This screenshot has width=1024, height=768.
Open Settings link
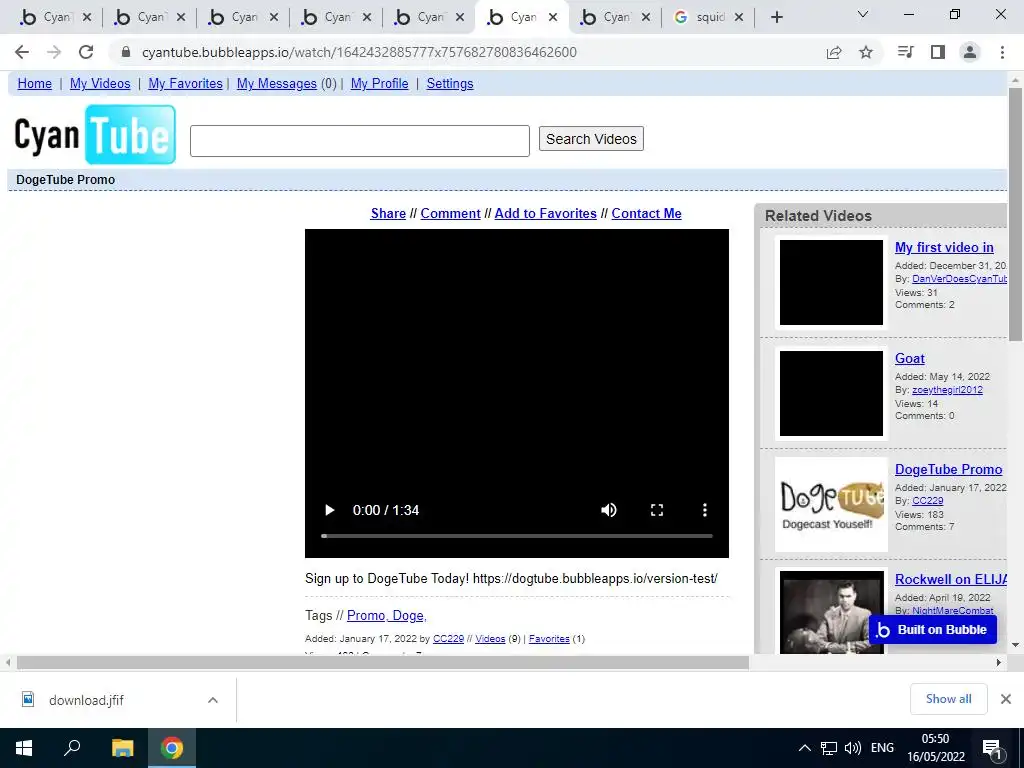click(450, 84)
